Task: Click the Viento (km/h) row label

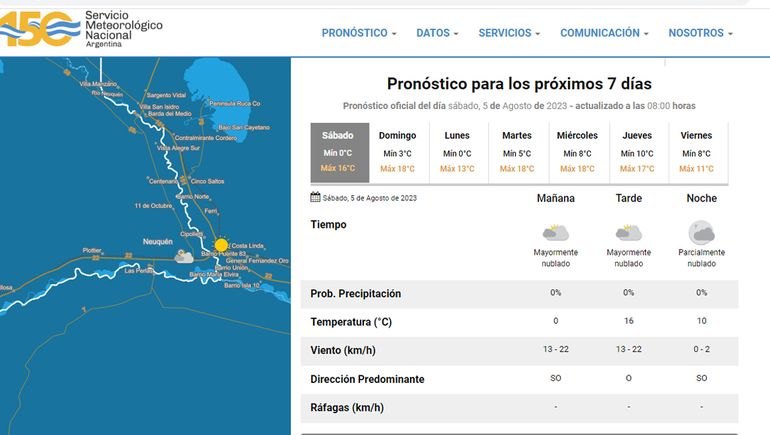Action: click(343, 351)
